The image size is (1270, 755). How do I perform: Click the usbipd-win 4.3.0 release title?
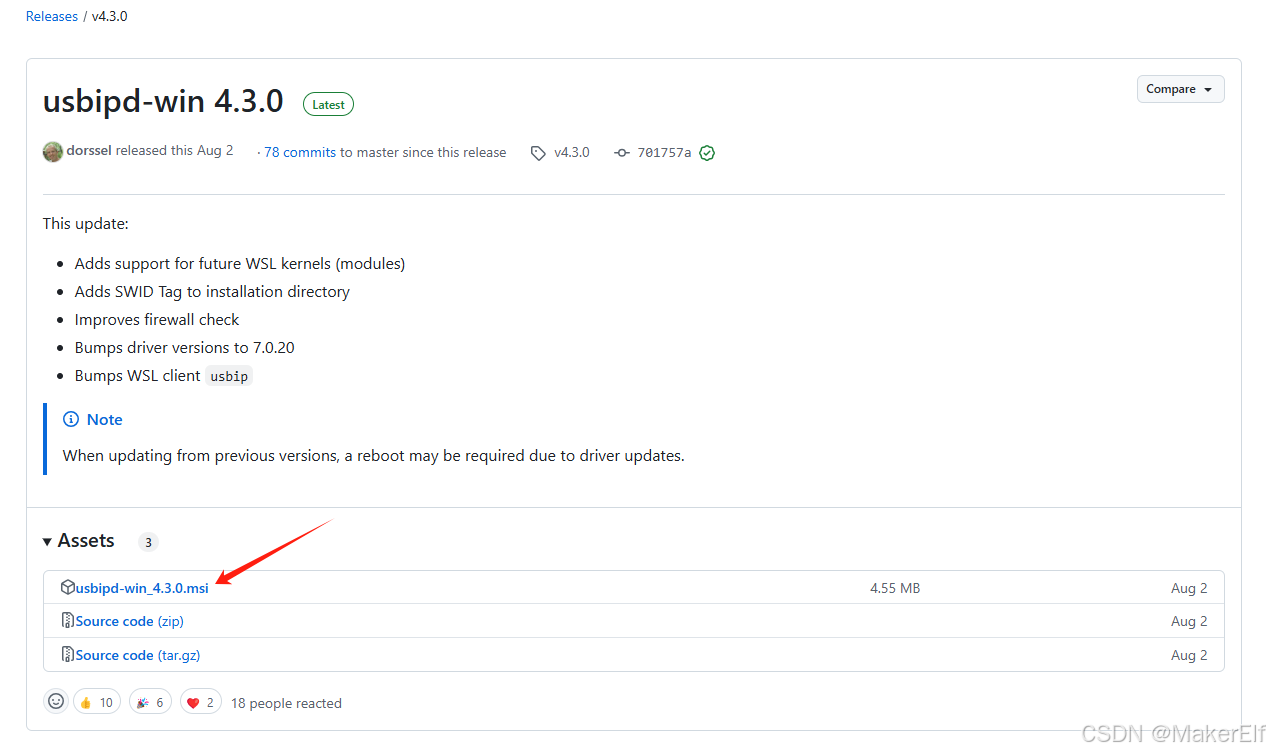click(x=163, y=102)
